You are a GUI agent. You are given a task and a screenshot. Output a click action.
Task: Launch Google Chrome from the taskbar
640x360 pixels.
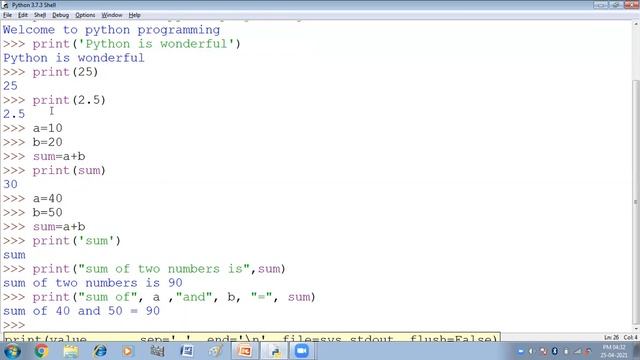[x=41, y=351]
